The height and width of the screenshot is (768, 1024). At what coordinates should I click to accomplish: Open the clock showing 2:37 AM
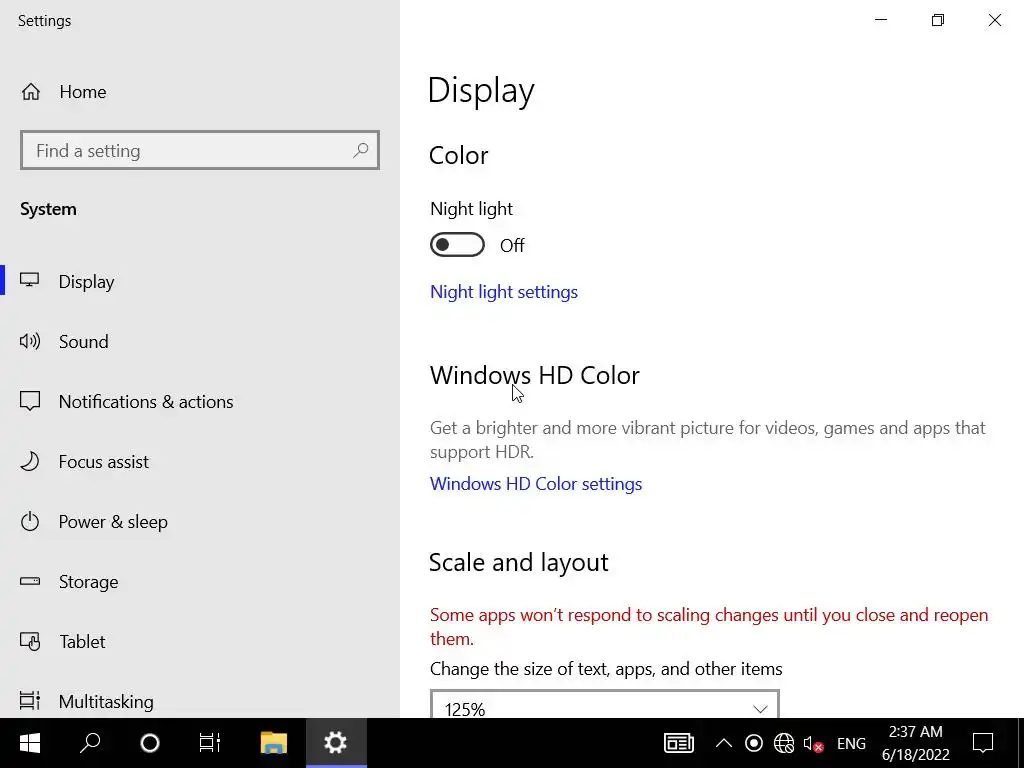click(x=916, y=743)
